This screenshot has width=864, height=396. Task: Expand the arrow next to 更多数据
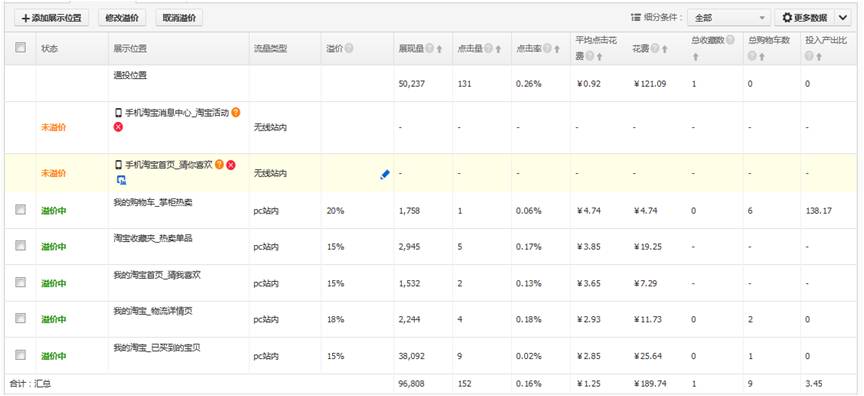point(843,18)
